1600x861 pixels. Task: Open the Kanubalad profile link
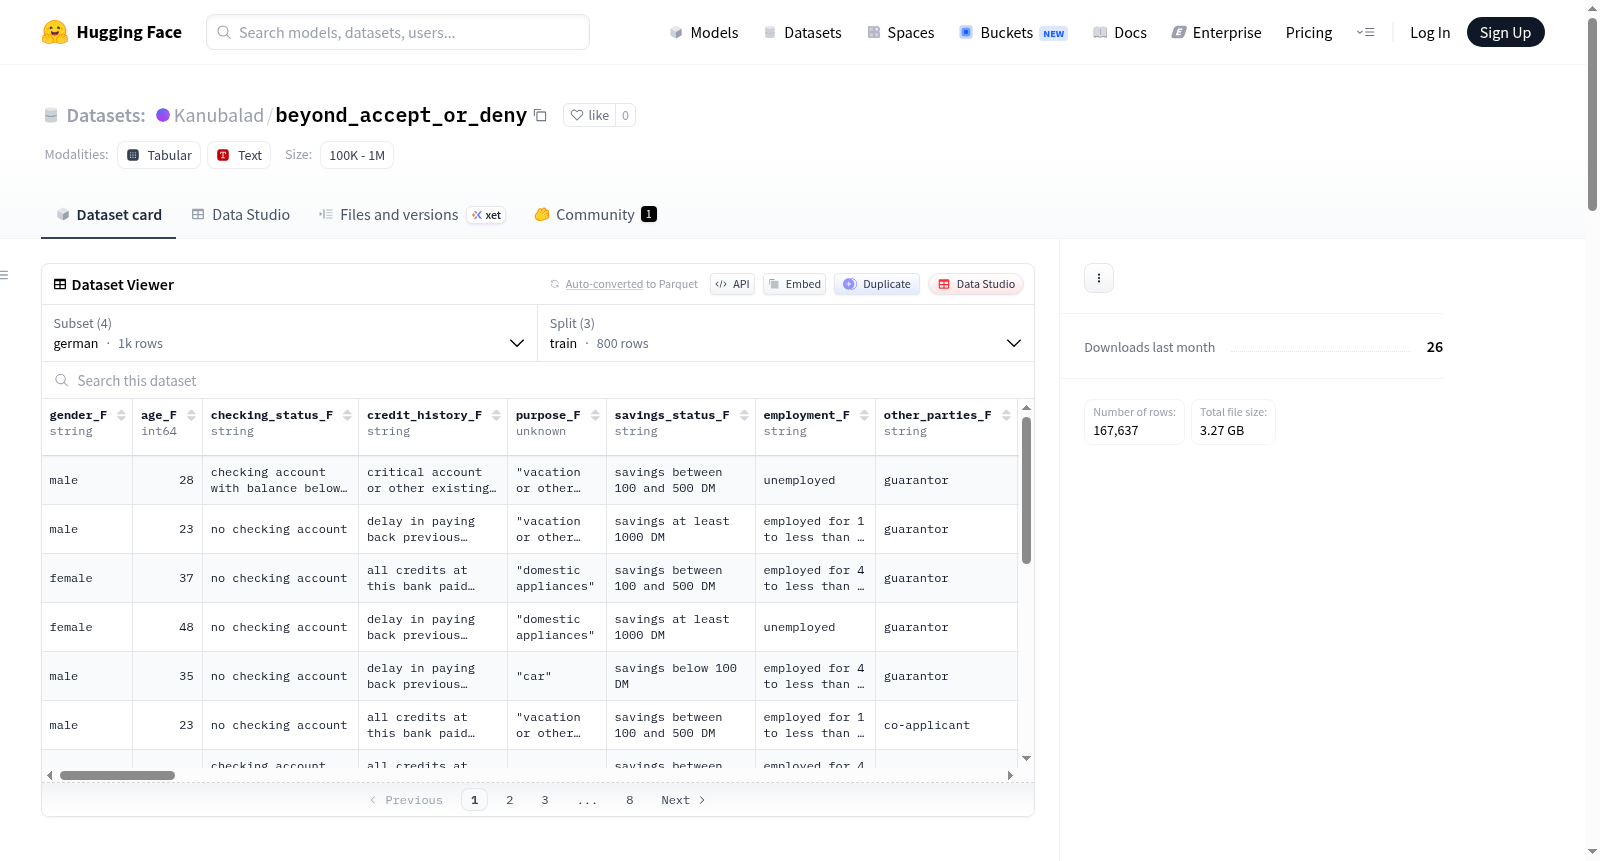tap(218, 115)
